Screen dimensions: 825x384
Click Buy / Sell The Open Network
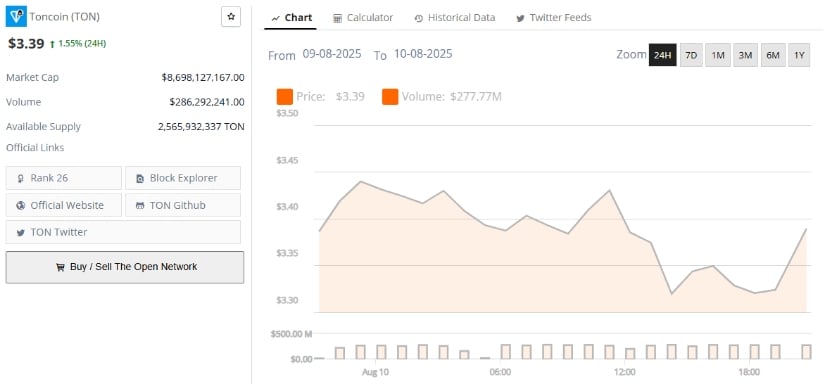pyautogui.click(x=125, y=267)
